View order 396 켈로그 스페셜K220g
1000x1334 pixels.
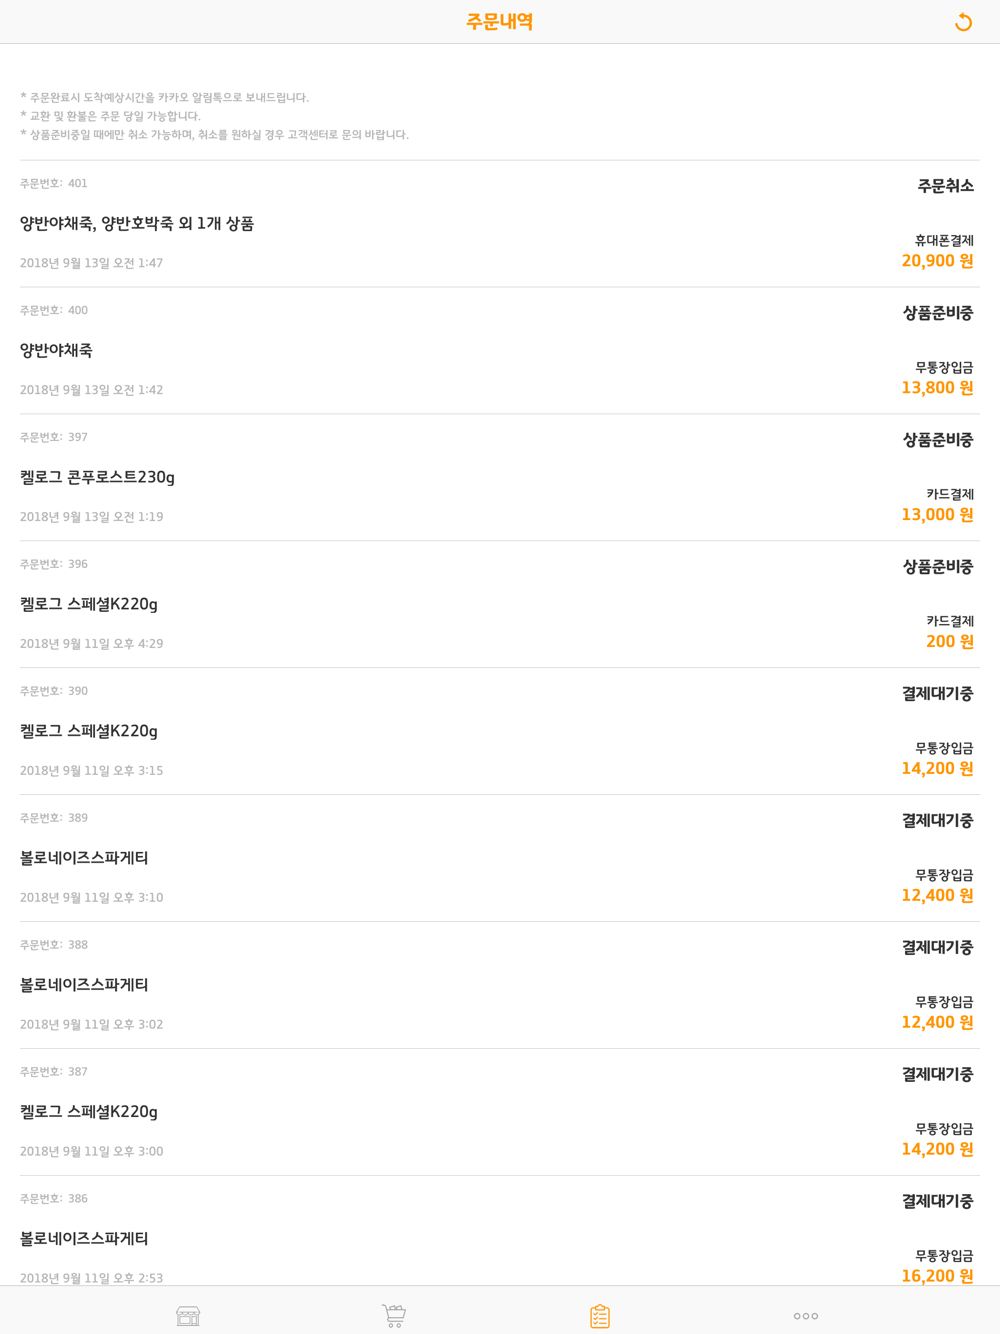click(x=500, y=605)
